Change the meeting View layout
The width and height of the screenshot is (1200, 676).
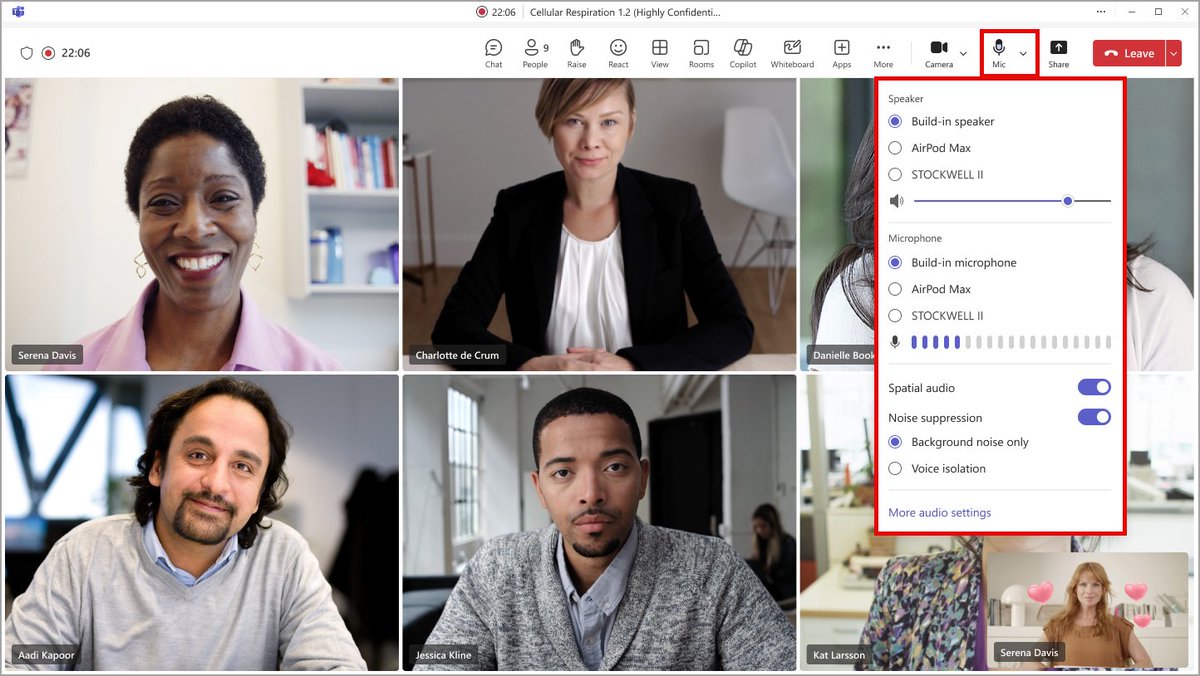coord(660,54)
